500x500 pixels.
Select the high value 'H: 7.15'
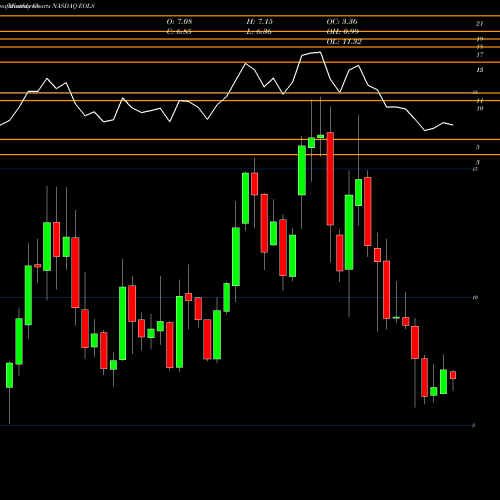pyautogui.click(x=259, y=22)
